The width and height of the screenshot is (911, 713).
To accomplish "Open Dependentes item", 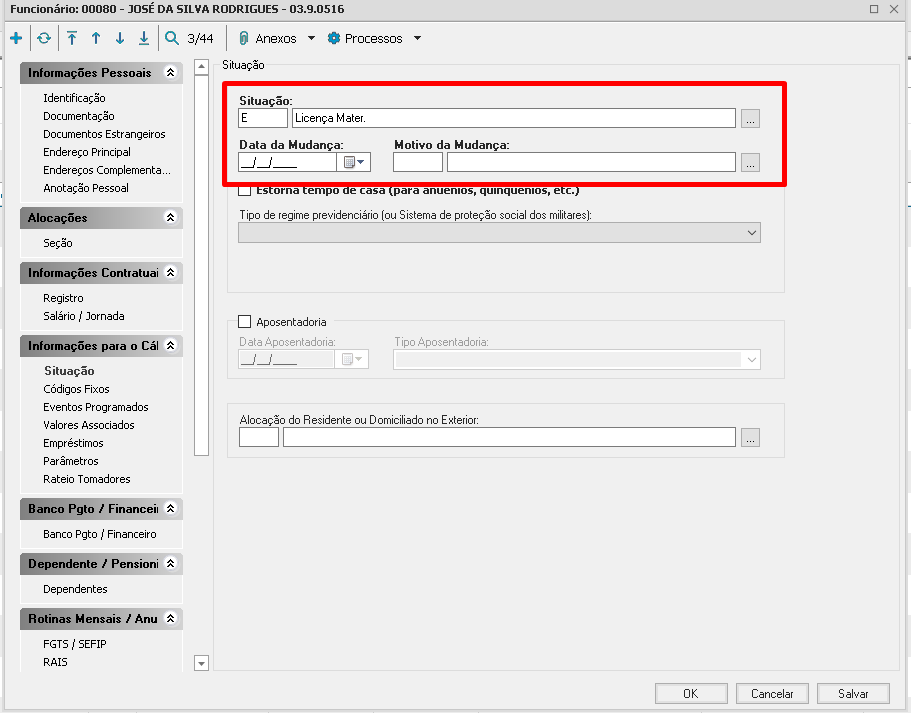I will (x=76, y=589).
